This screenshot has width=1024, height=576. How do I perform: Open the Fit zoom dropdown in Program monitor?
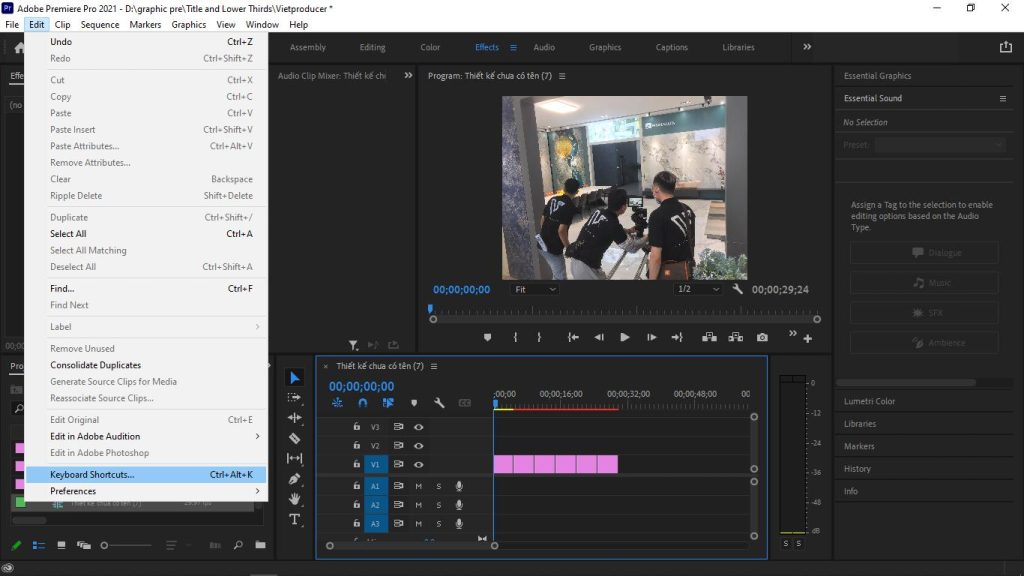(x=534, y=288)
